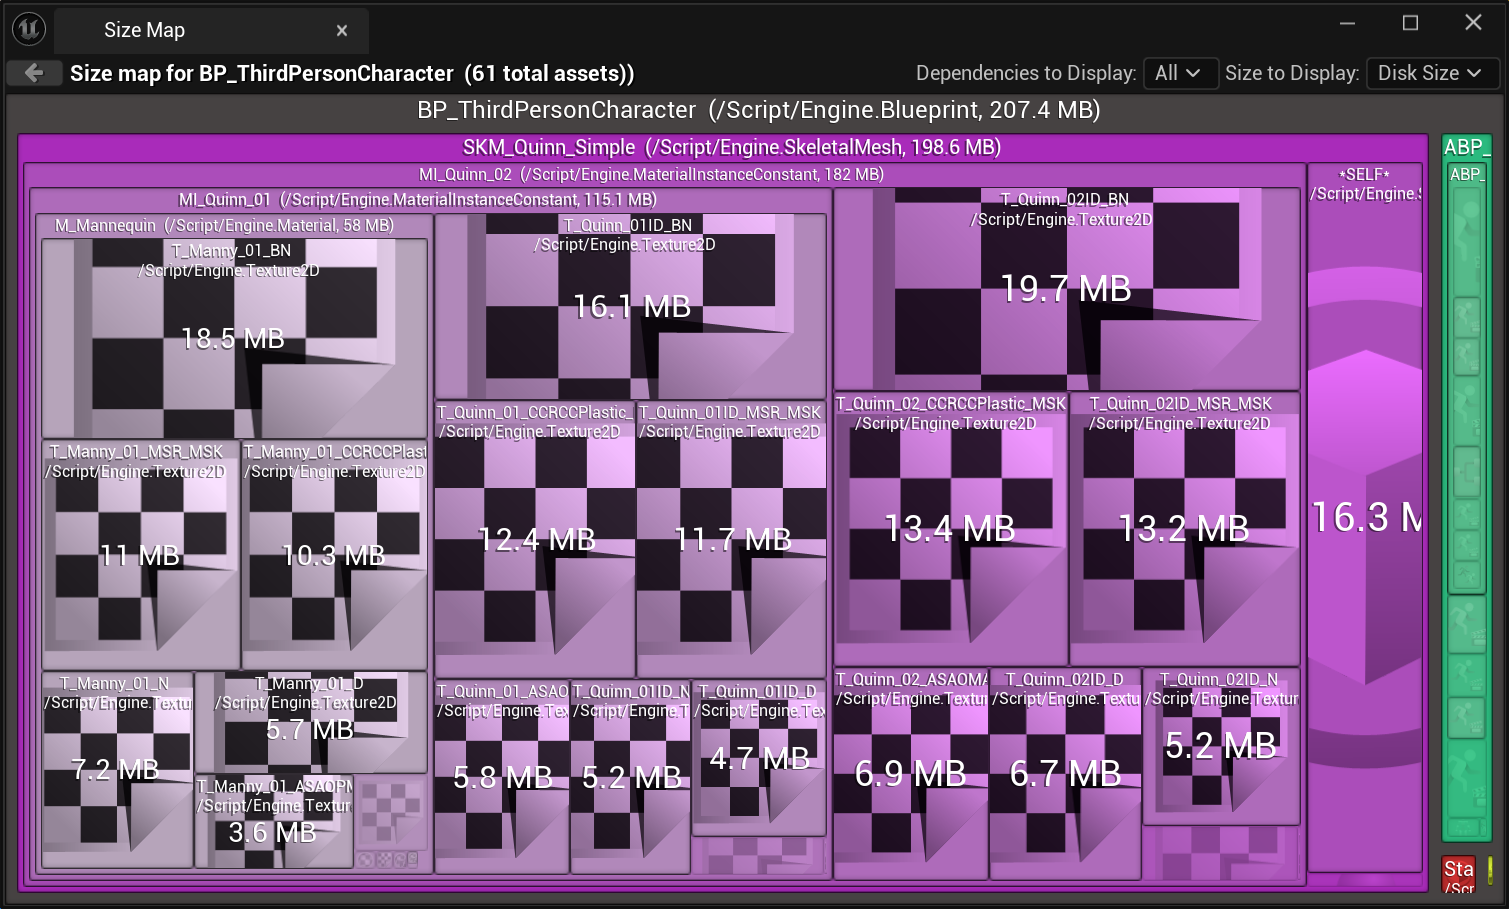Click the SKM_Quinn_Simple skeletal mesh header
This screenshot has width=1509, height=909.
click(730, 147)
